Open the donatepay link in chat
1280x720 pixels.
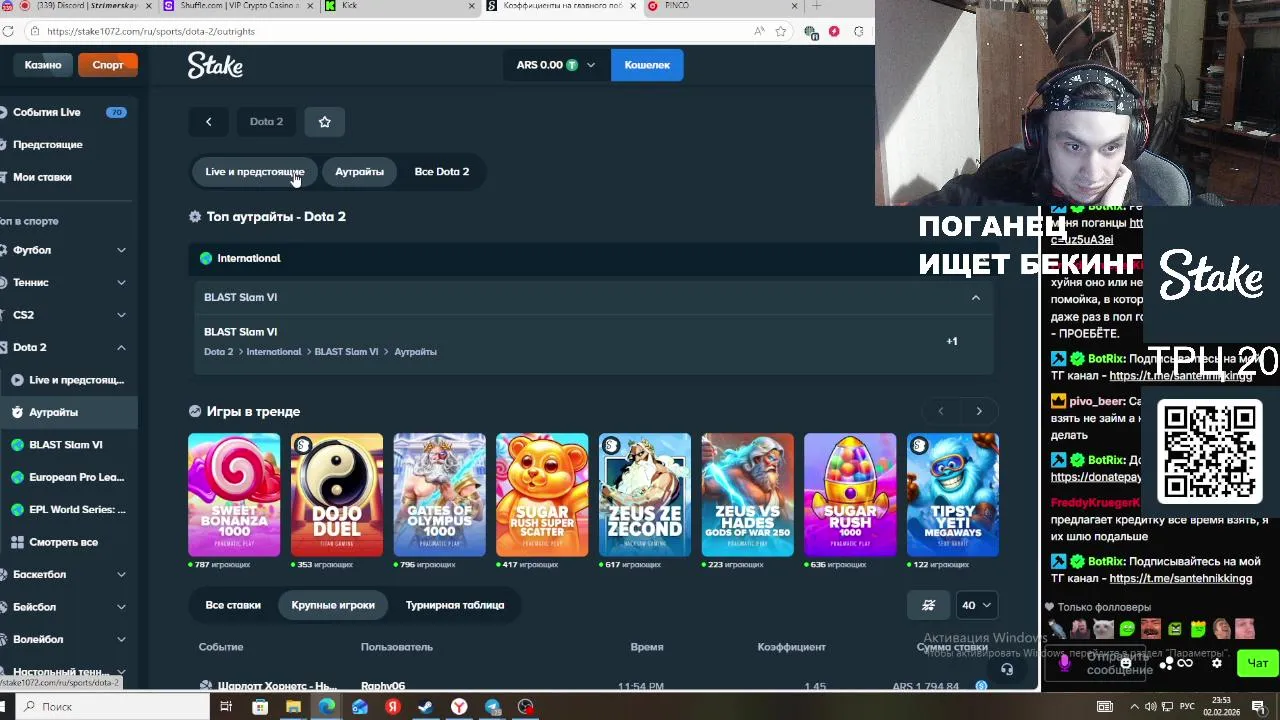coord(1095,477)
